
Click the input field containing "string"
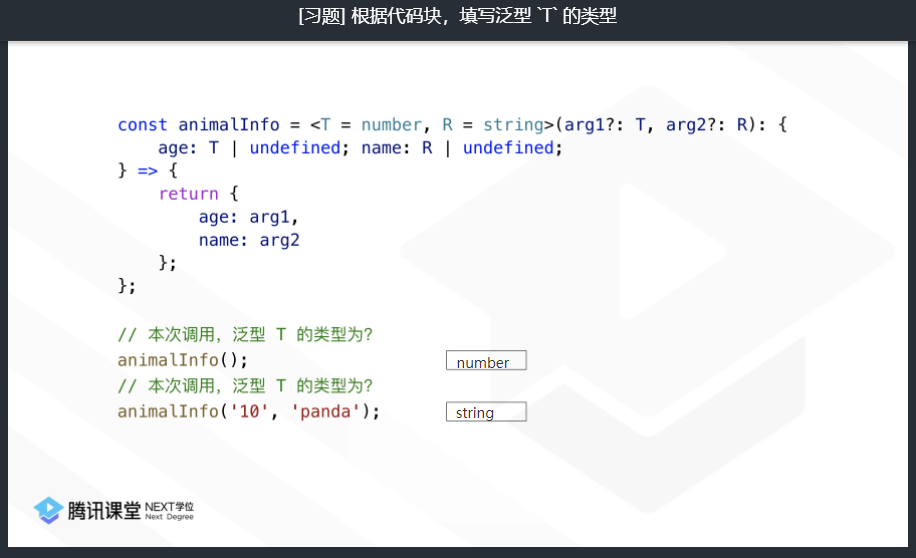coord(486,412)
